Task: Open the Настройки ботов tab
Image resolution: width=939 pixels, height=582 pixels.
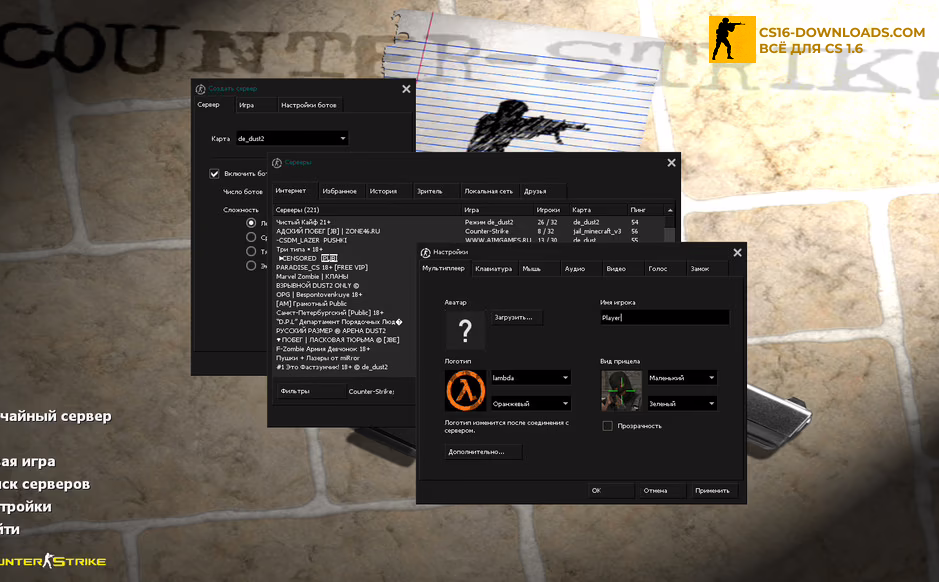Action: [x=308, y=105]
